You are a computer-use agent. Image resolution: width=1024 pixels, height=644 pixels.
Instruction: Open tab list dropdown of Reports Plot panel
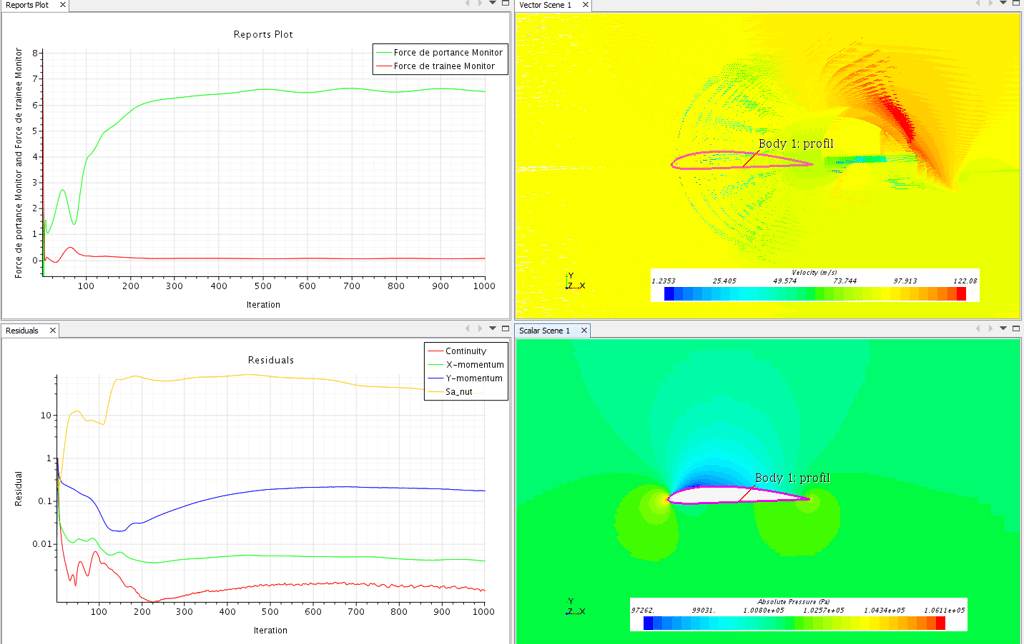tap(492, 3)
